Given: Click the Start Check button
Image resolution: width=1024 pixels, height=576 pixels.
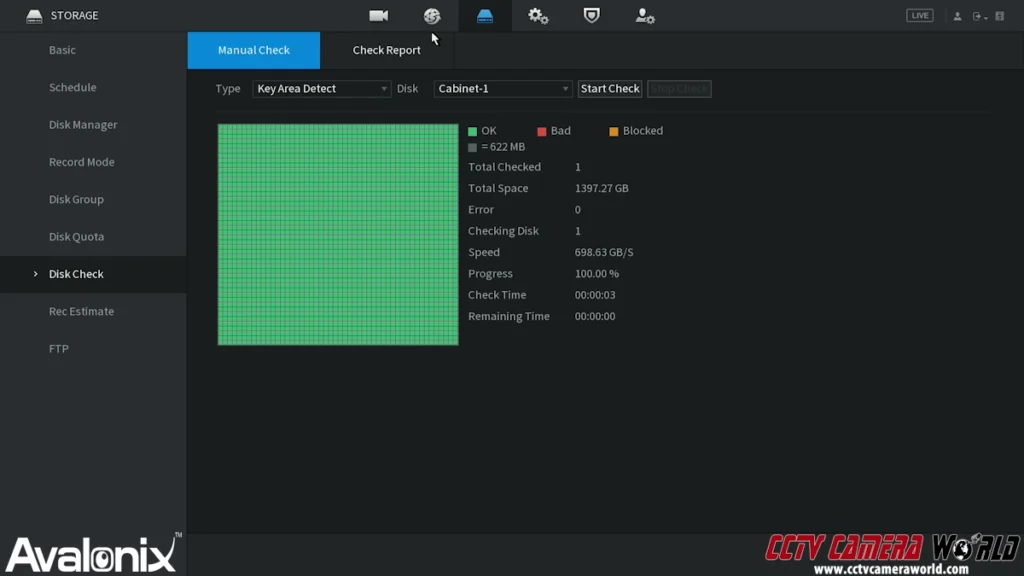Looking at the screenshot, I should click(x=610, y=89).
